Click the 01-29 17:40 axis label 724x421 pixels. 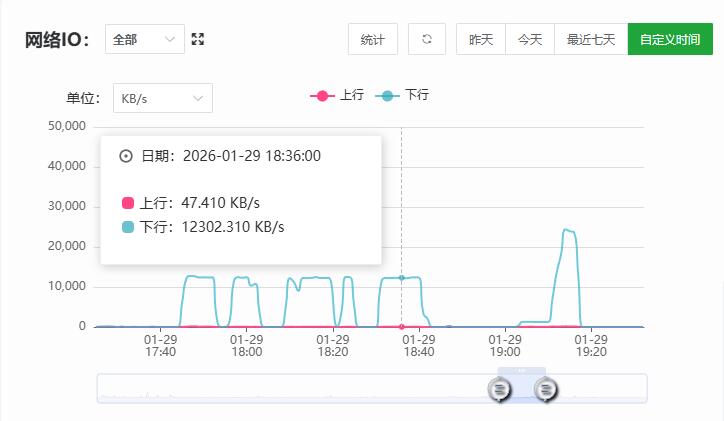click(x=161, y=346)
